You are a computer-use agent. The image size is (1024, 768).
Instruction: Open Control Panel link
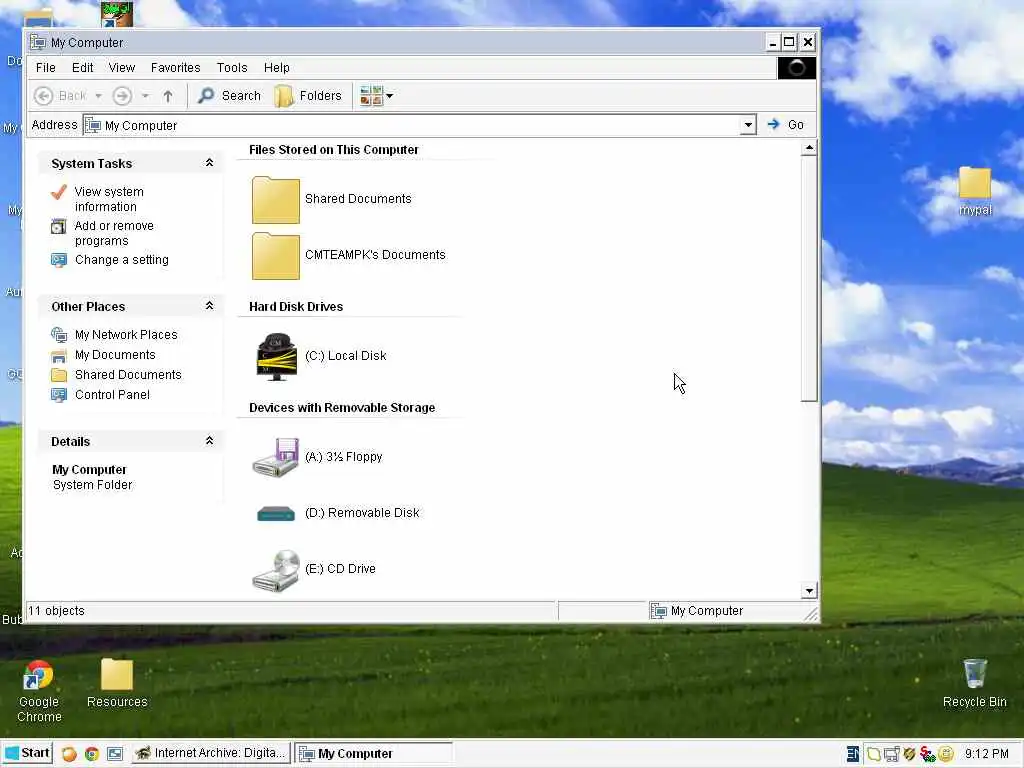[x=112, y=394]
